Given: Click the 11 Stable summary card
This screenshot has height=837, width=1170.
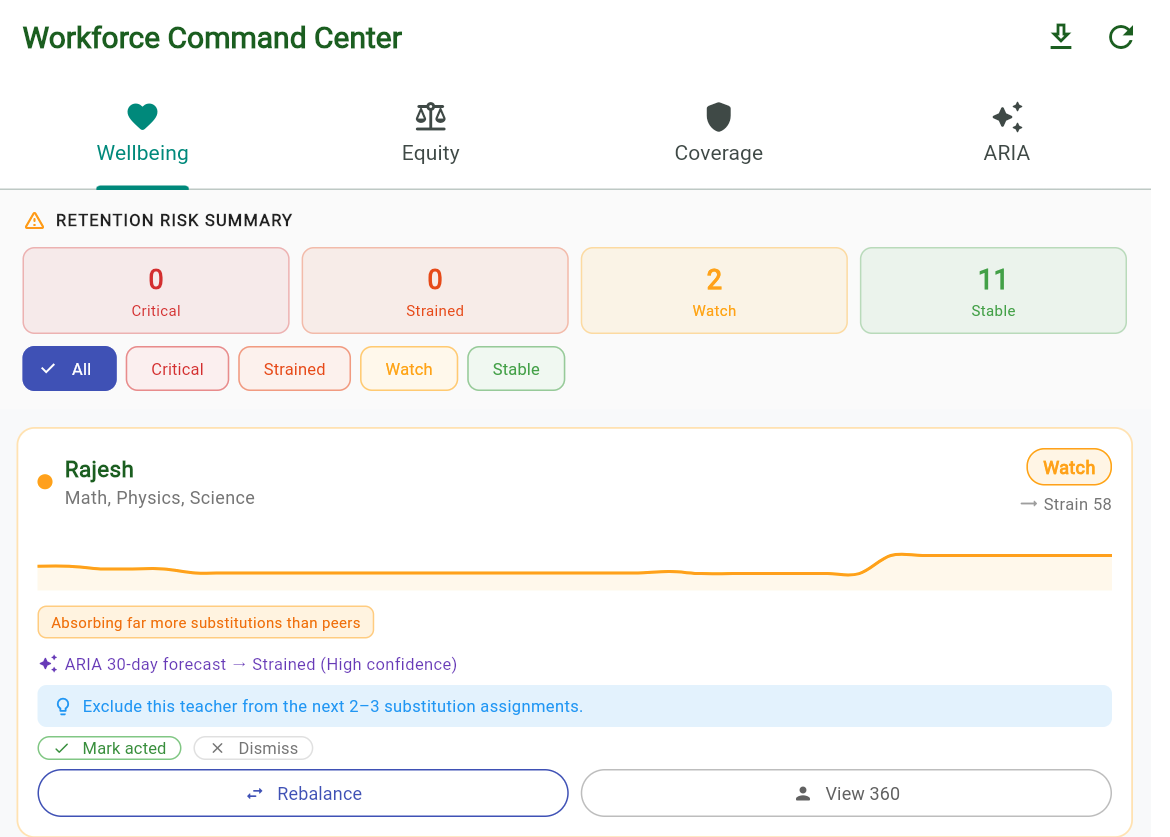Looking at the screenshot, I should pos(993,290).
